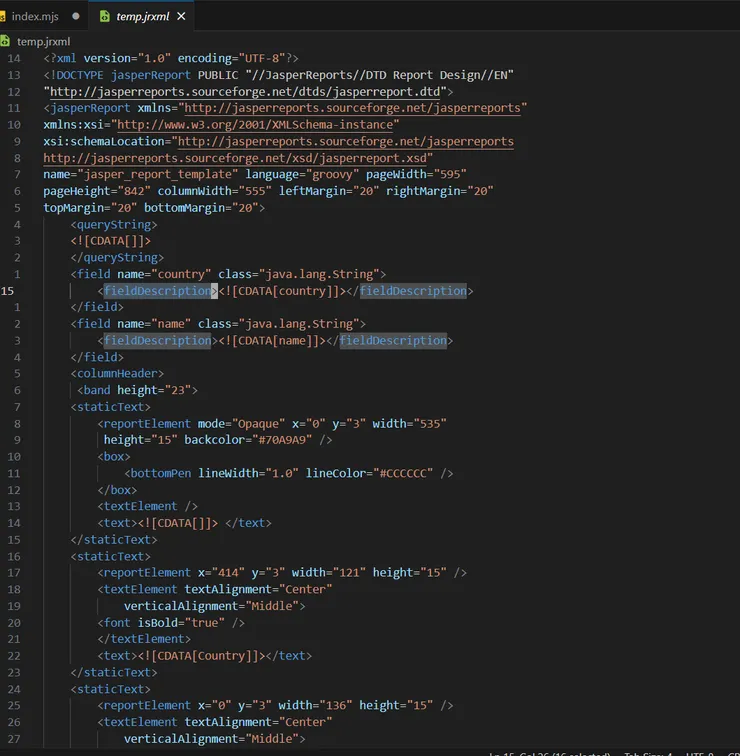Open the jasperreport.xsd URL link
This screenshot has width=740, height=756.
235,158
